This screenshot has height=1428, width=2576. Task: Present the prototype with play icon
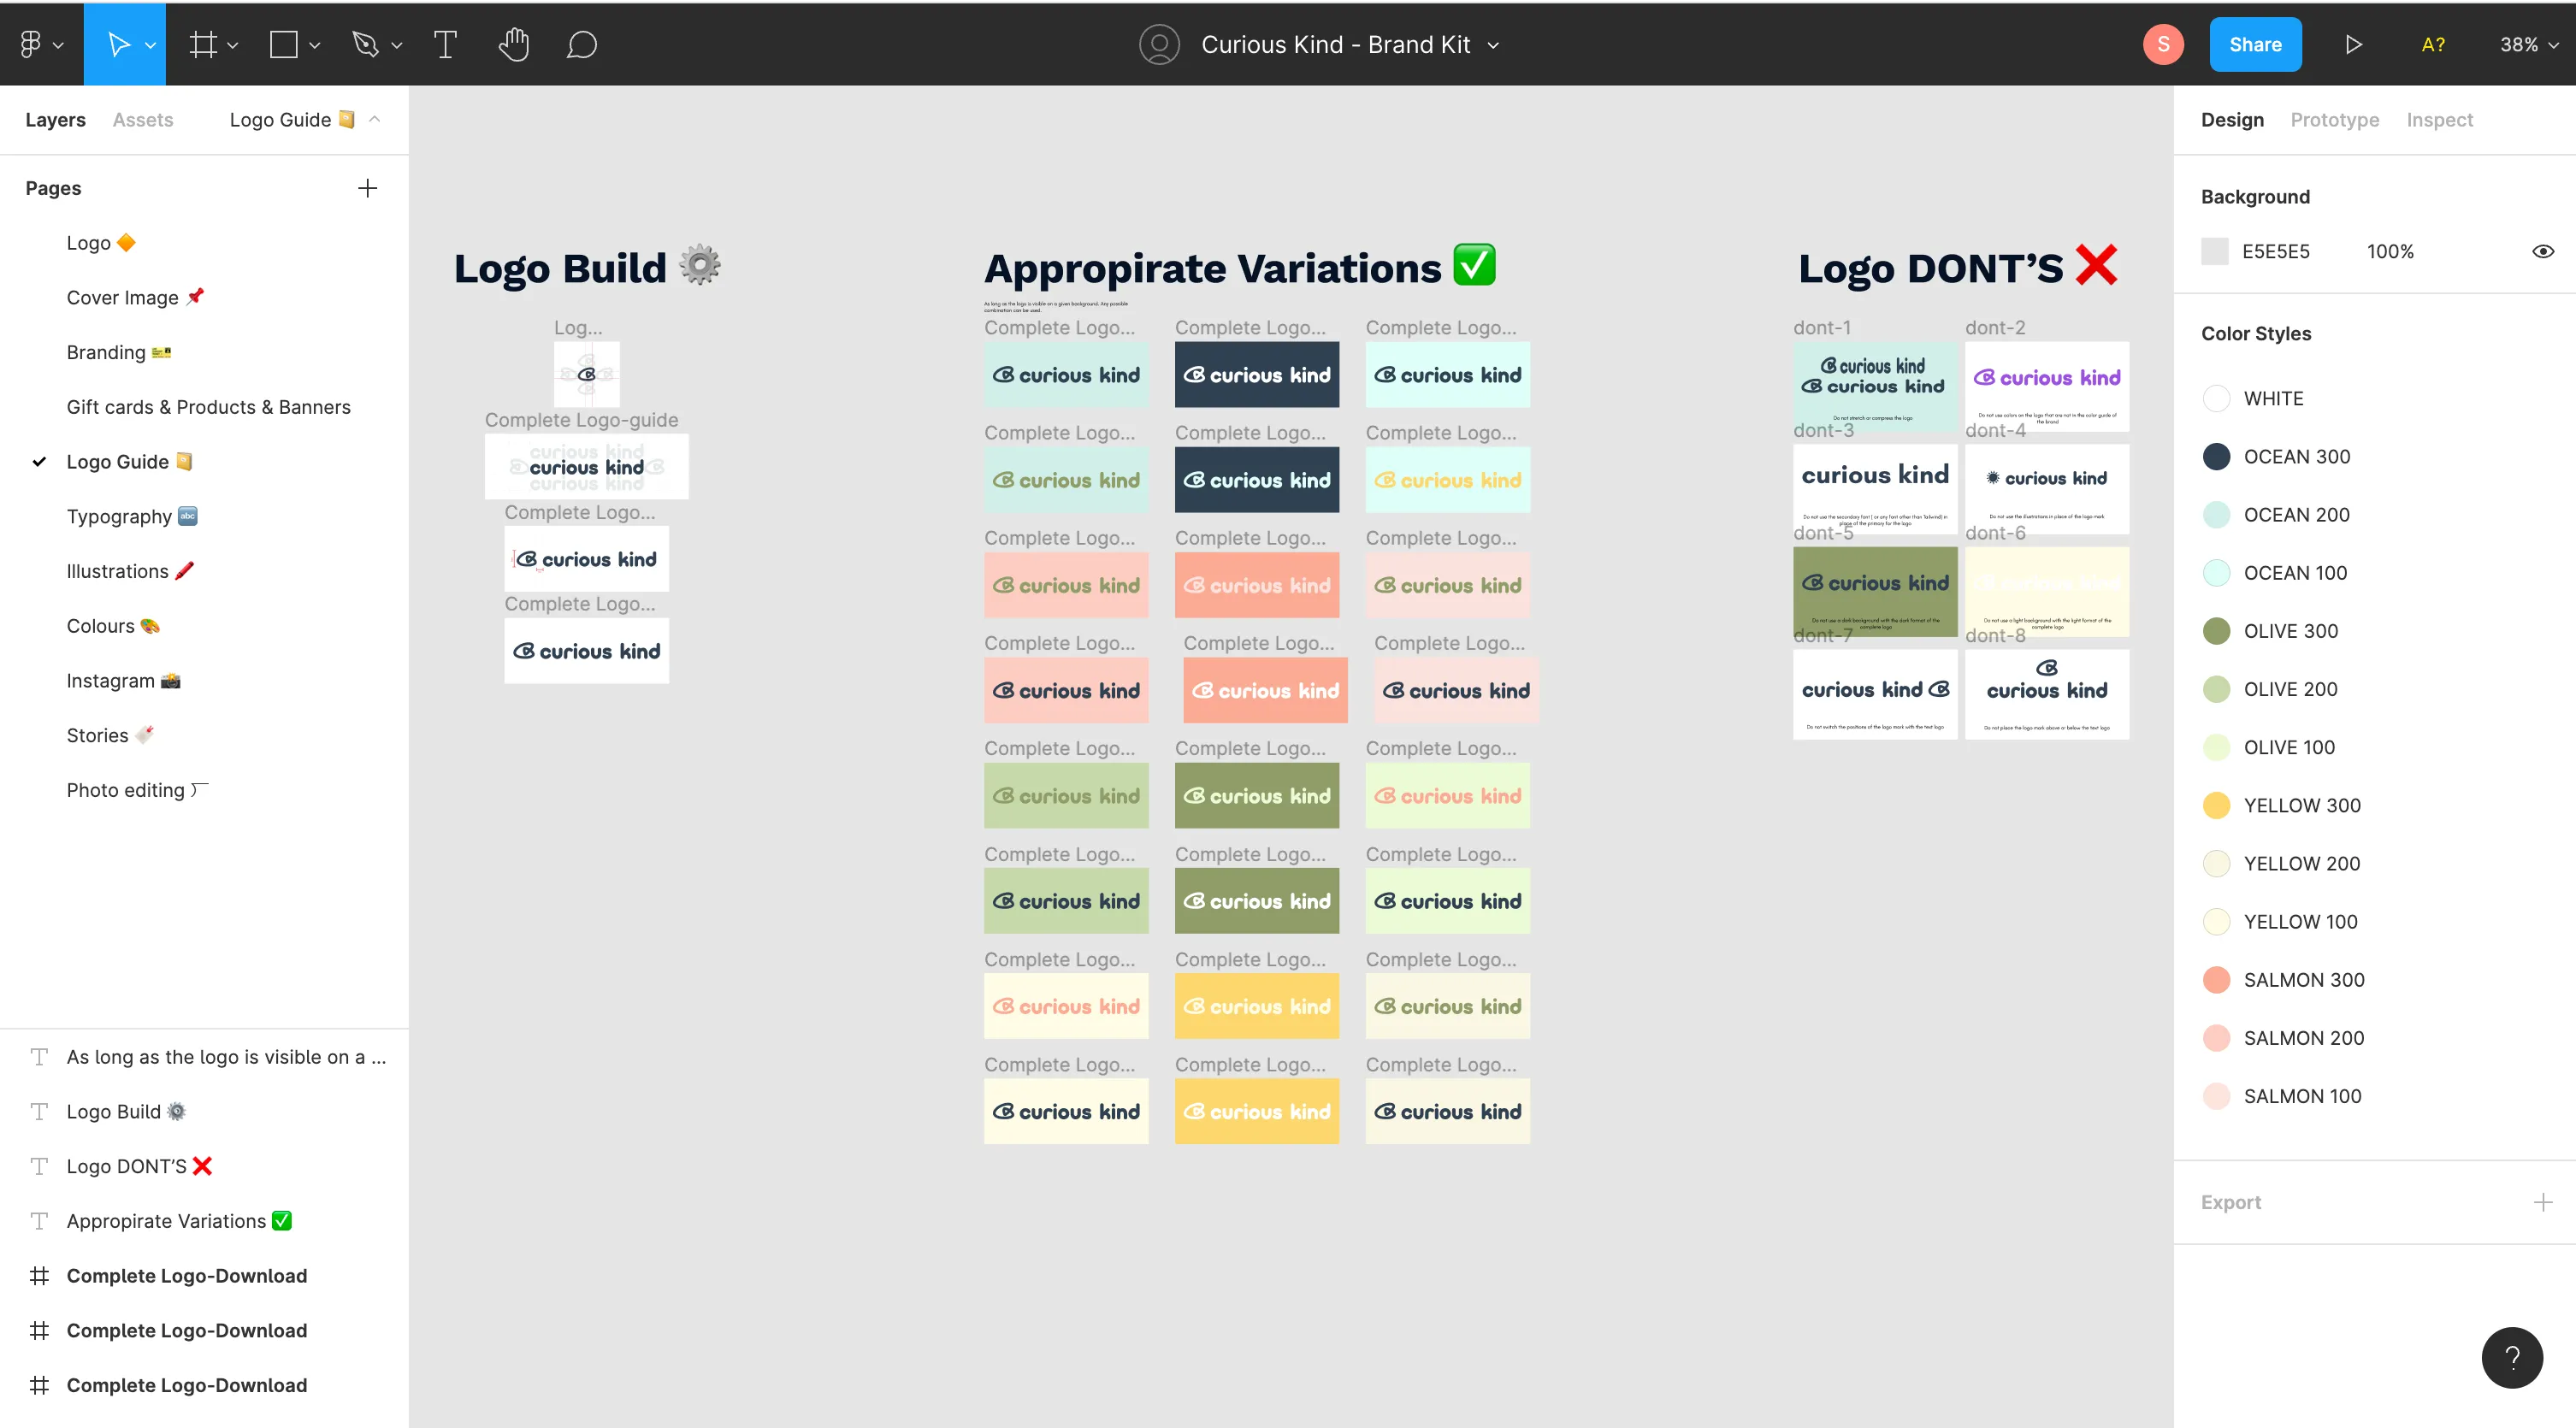(x=2353, y=44)
